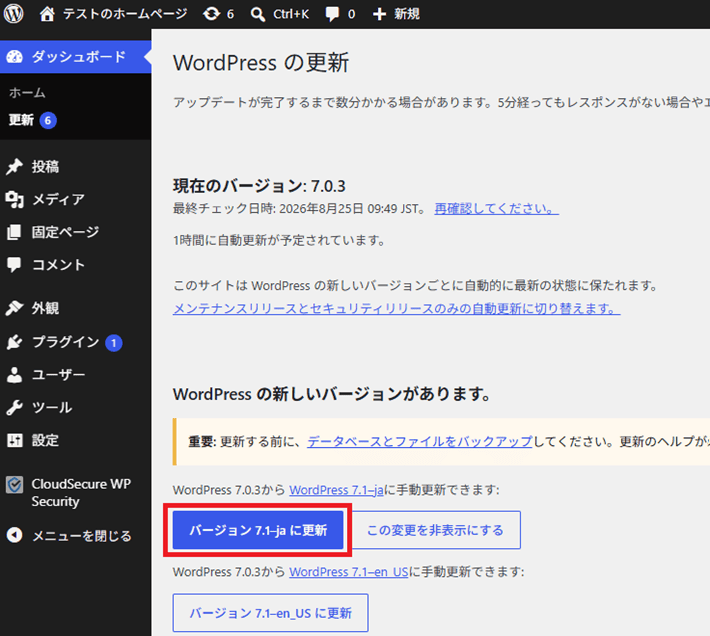Click the プラグイン plug icon

(14, 342)
